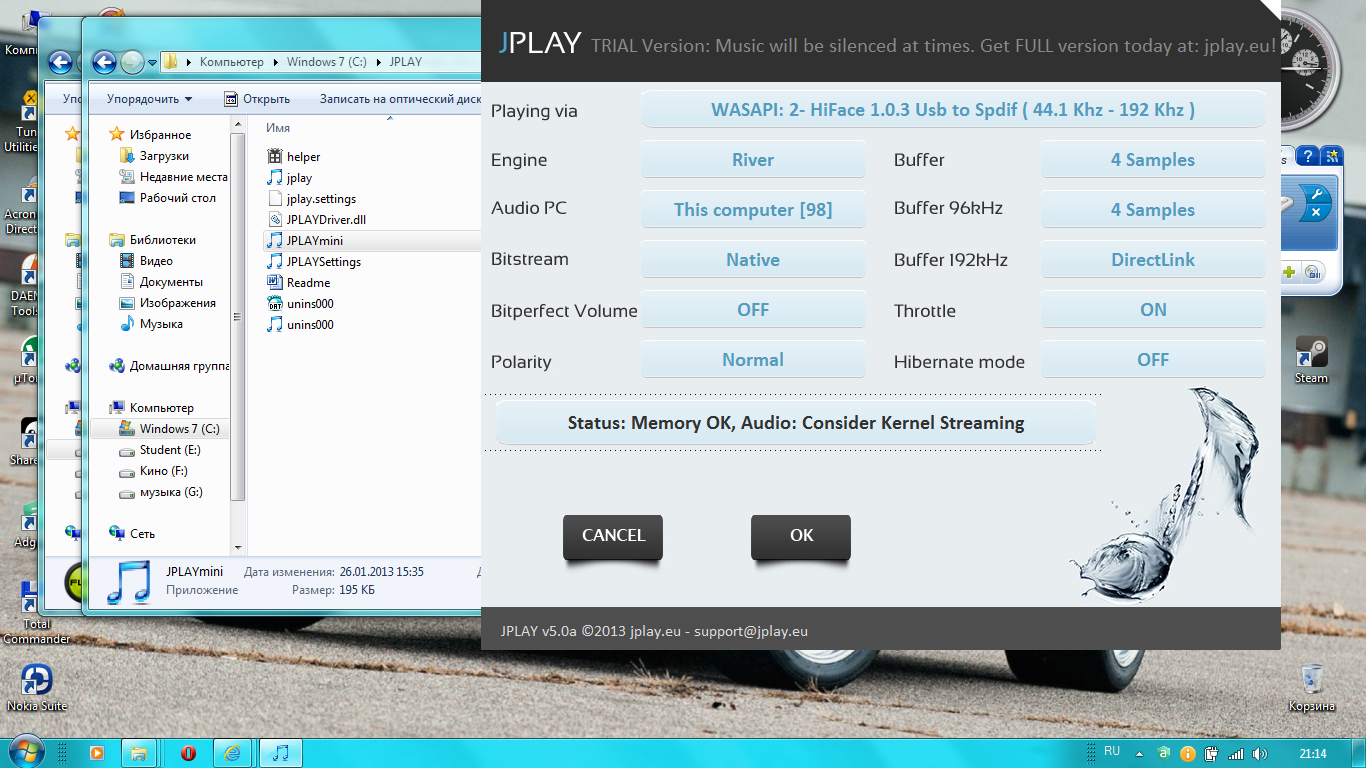The height and width of the screenshot is (768, 1366).
Task: Switch Polarity from Normal
Action: pyautogui.click(x=753, y=360)
